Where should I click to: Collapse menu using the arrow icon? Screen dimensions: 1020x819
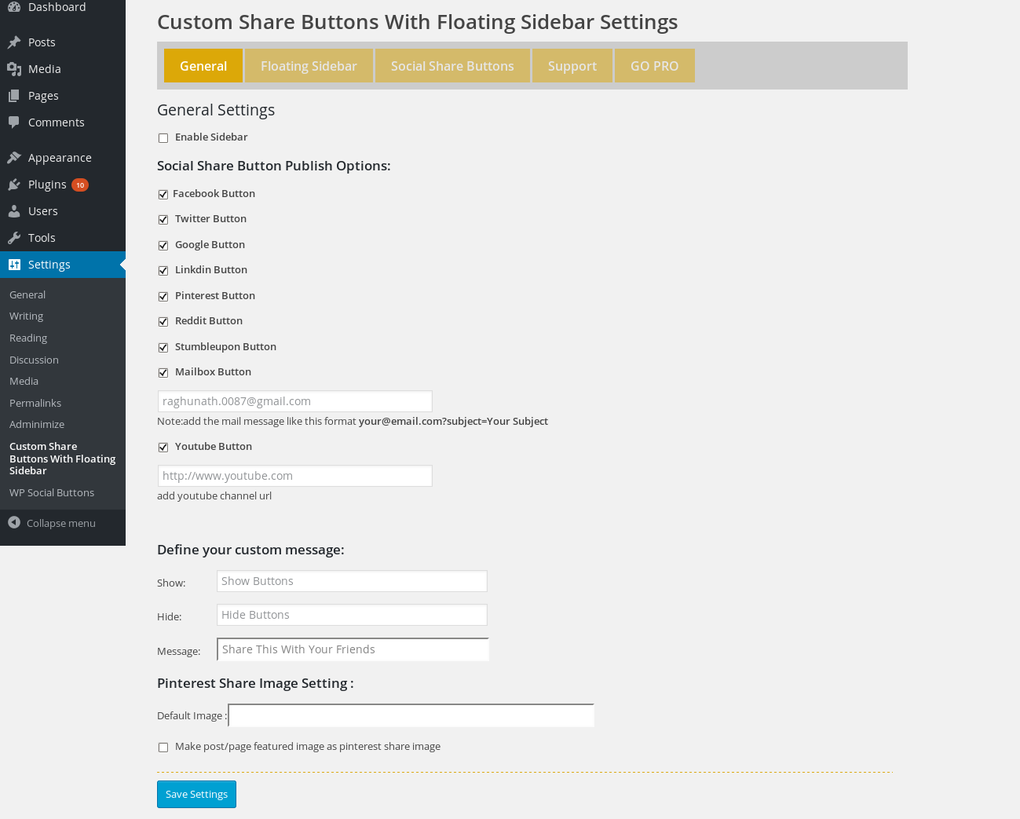[x=14, y=522]
